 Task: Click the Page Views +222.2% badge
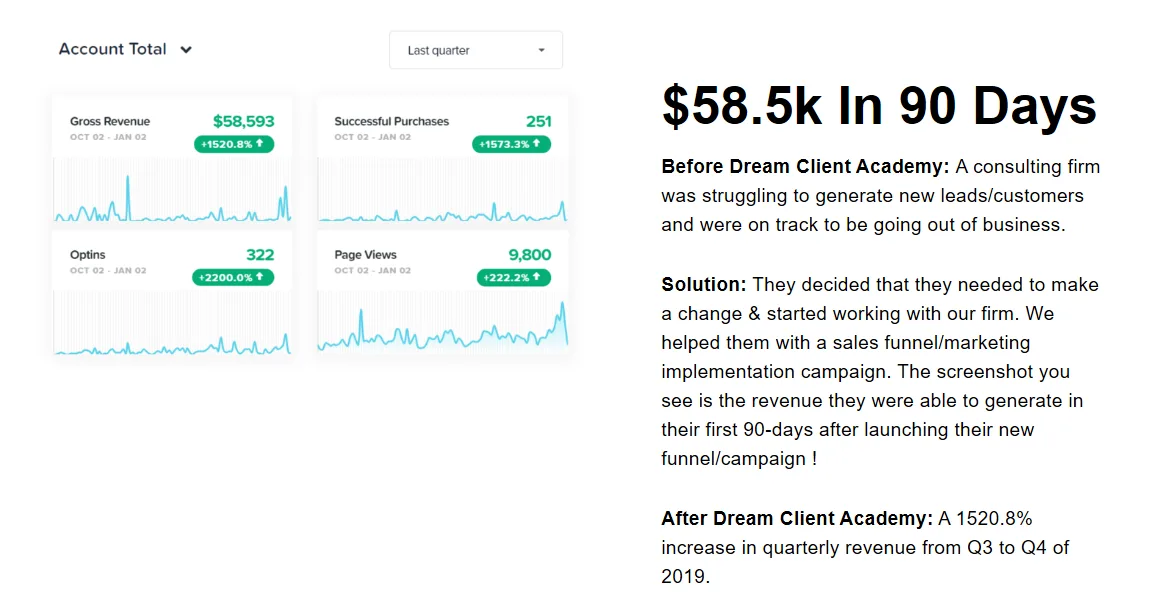click(x=513, y=277)
